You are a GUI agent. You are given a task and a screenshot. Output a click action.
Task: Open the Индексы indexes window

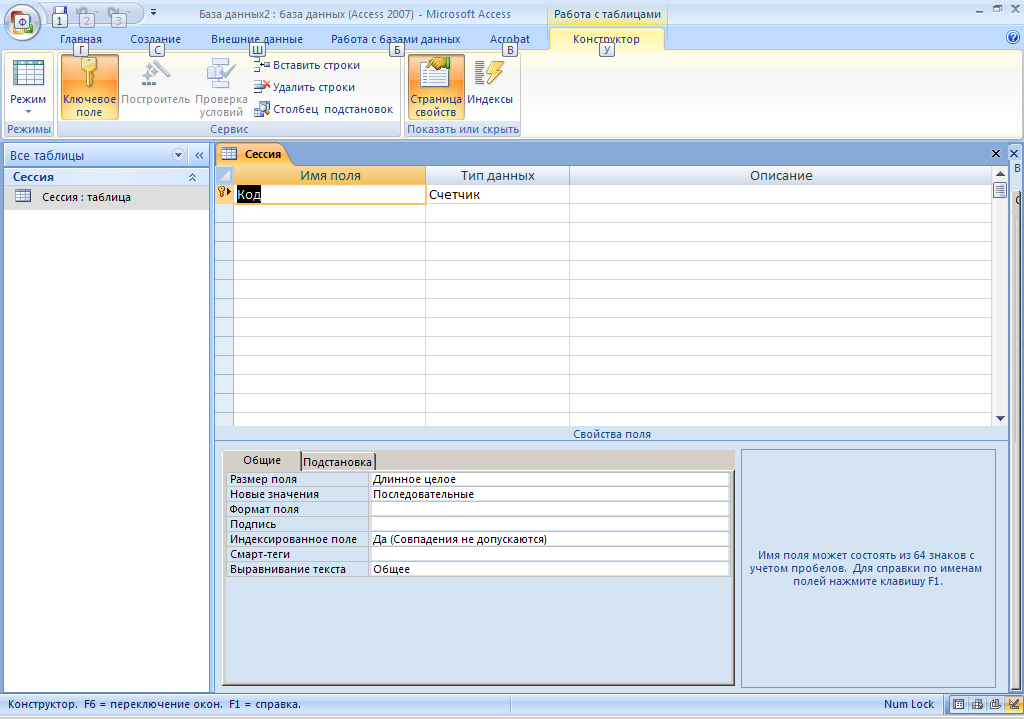pos(490,81)
